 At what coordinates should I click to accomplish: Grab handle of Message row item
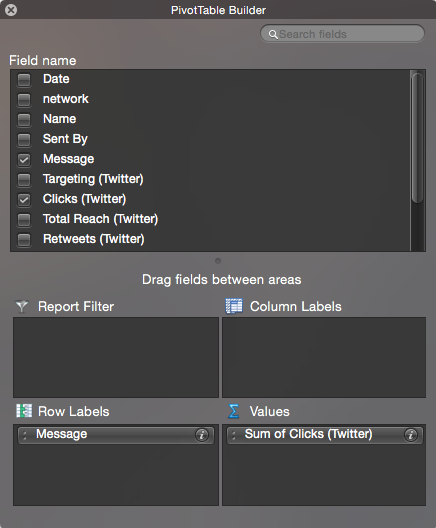(25, 435)
